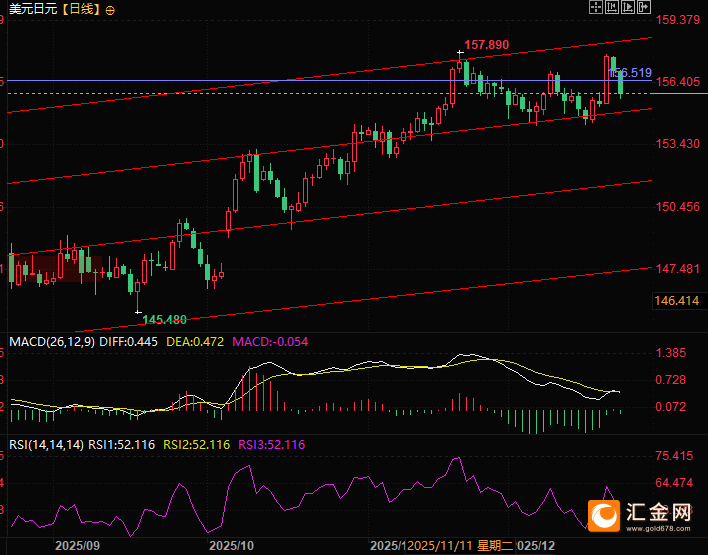Click the chart play-forward icon
The height and width of the screenshot is (555, 708).
[628, 7]
